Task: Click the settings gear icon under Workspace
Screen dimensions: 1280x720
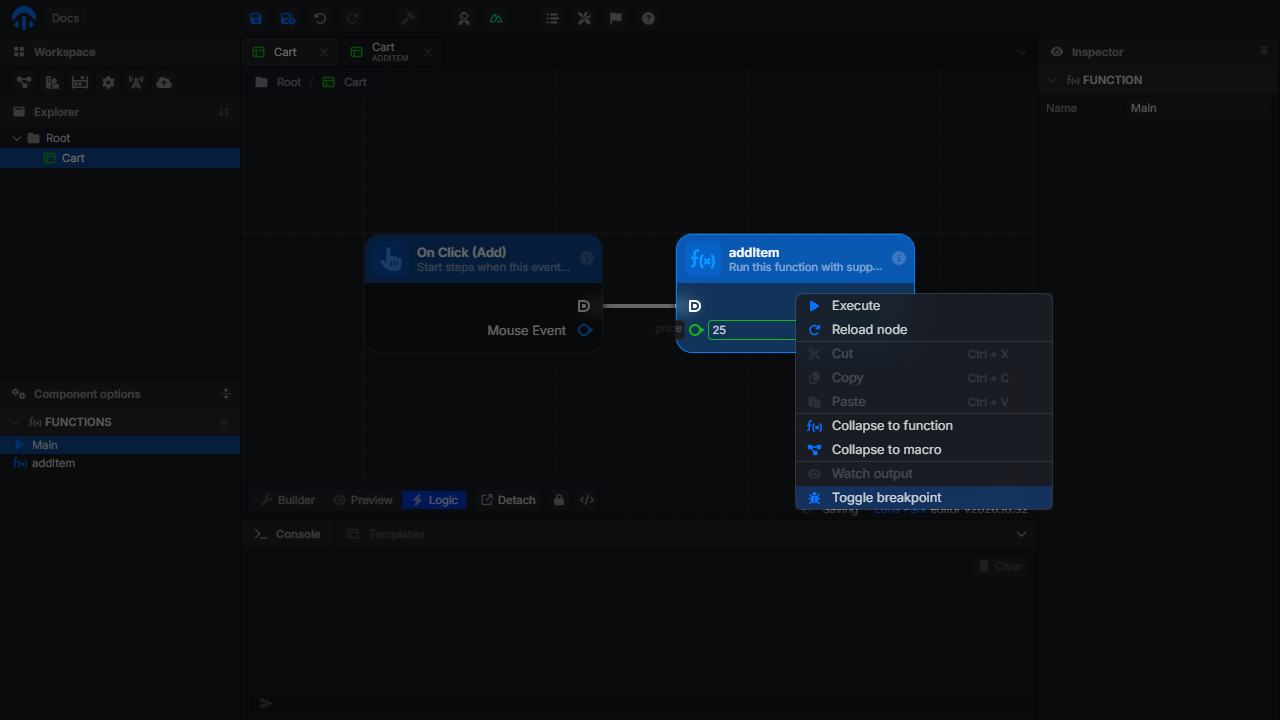Action: (x=108, y=82)
